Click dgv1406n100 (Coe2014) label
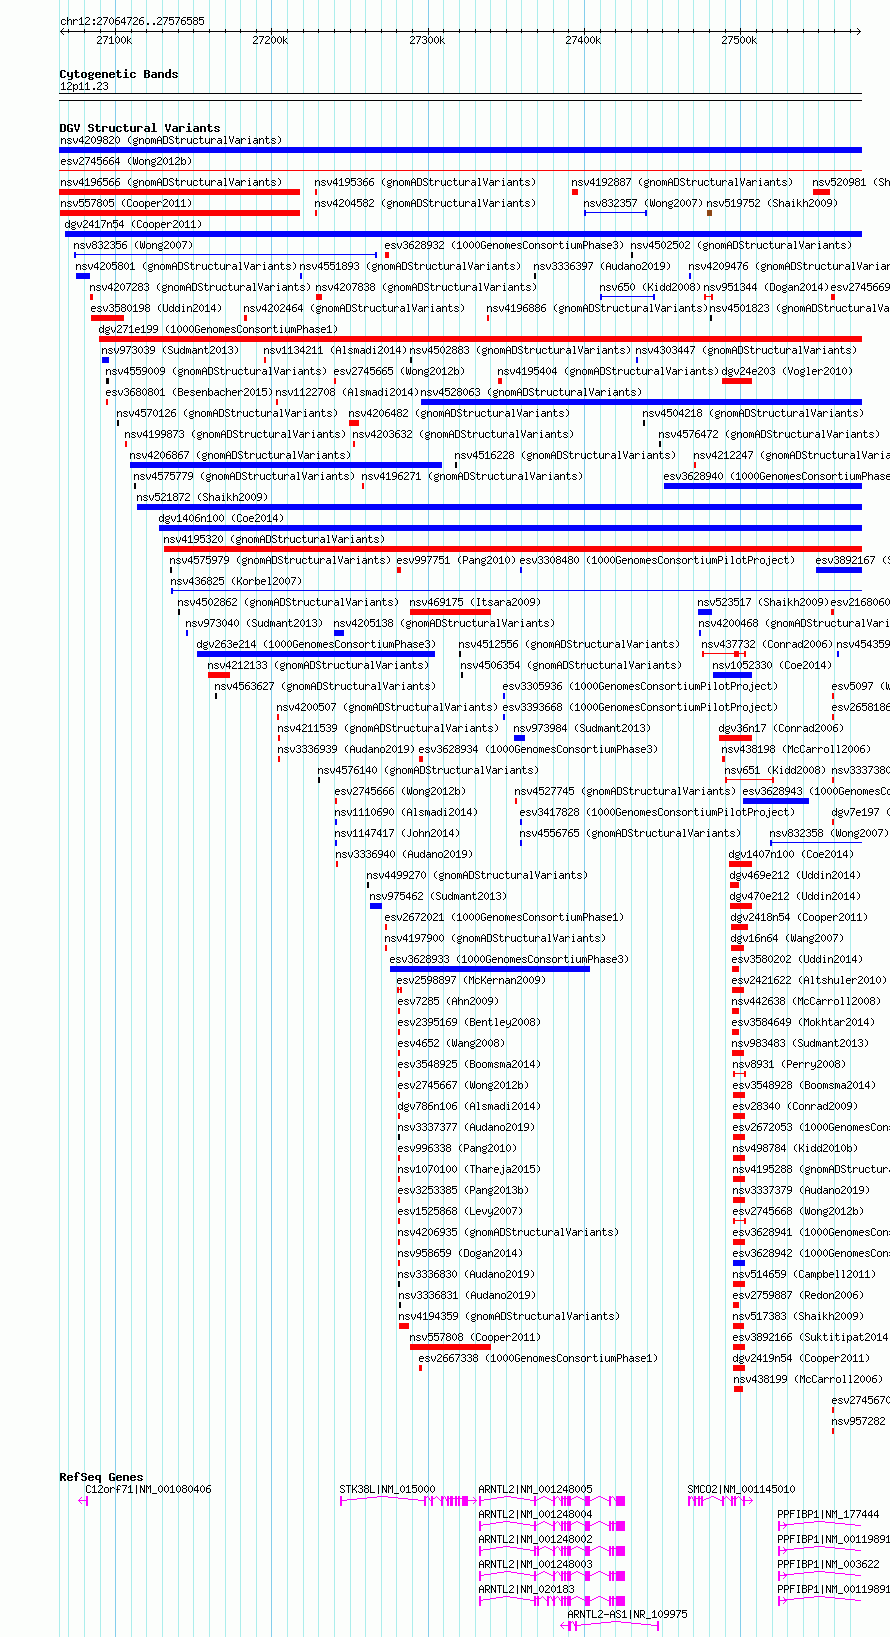The width and height of the screenshot is (890, 1637). 221,518
